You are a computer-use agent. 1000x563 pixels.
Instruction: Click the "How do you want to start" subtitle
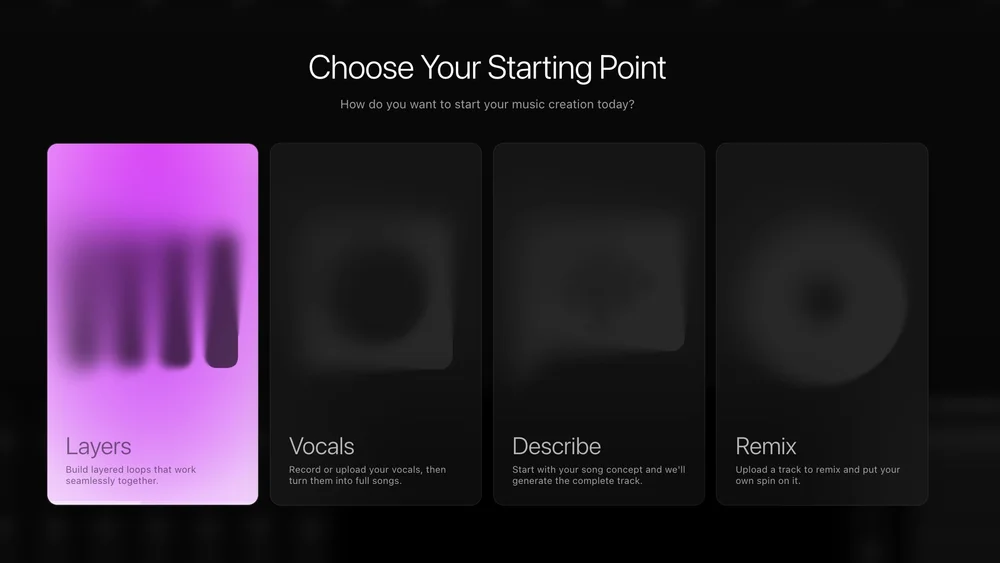(487, 104)
